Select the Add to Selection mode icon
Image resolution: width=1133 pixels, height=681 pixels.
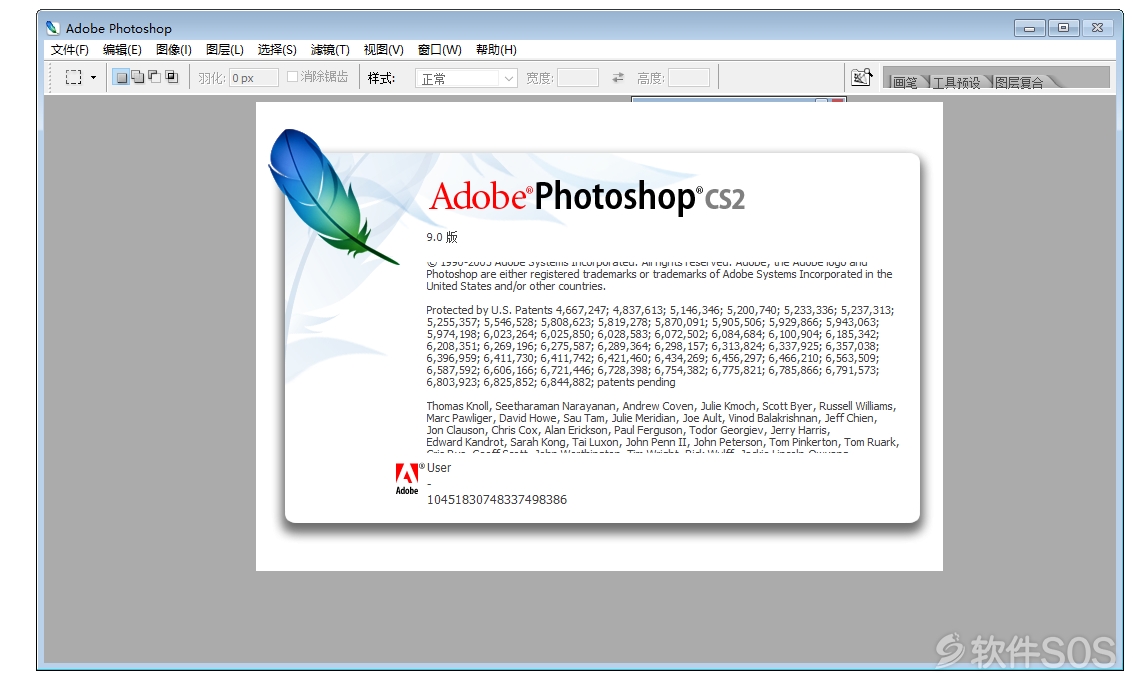138,77
